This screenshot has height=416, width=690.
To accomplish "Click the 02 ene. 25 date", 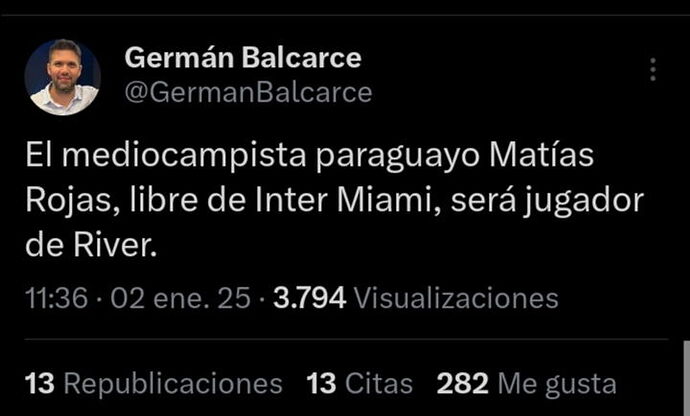I will [x=180, y=298].
